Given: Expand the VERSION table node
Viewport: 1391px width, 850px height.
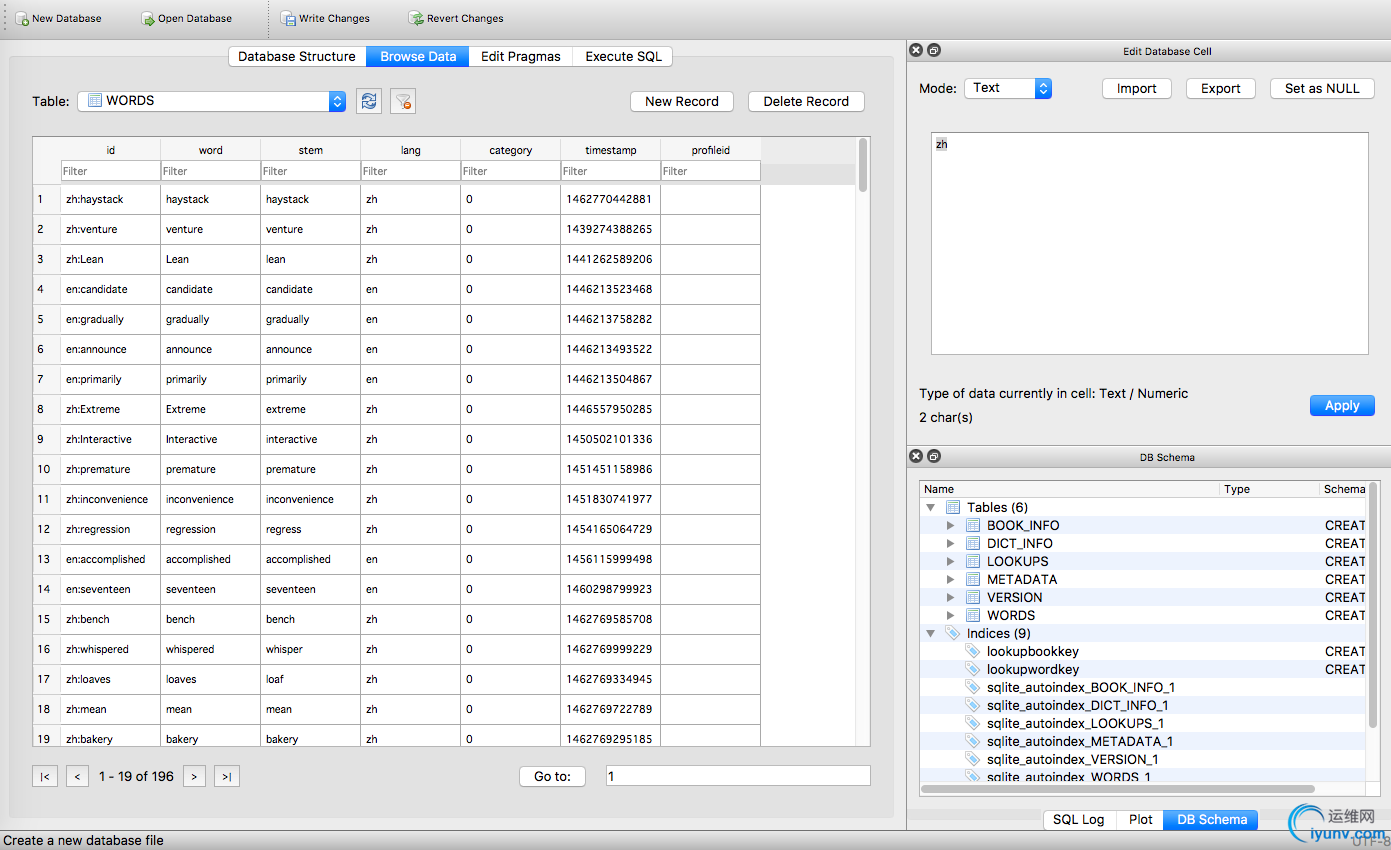Looking at the screenshot, I should (x=951, y=598).
